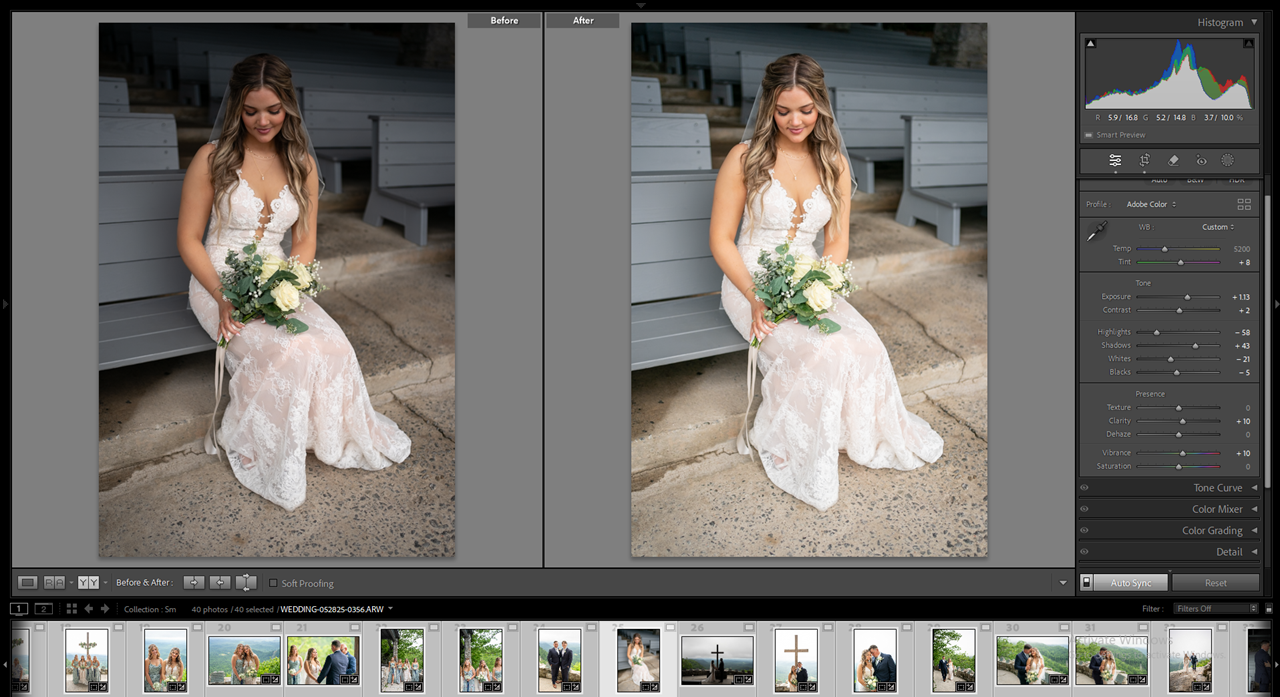The height and width of the screenshot is (697, 1280).
Task: Open the WEDDING-052825-0356.ARW filename dropdown
Action: (390, 608)
